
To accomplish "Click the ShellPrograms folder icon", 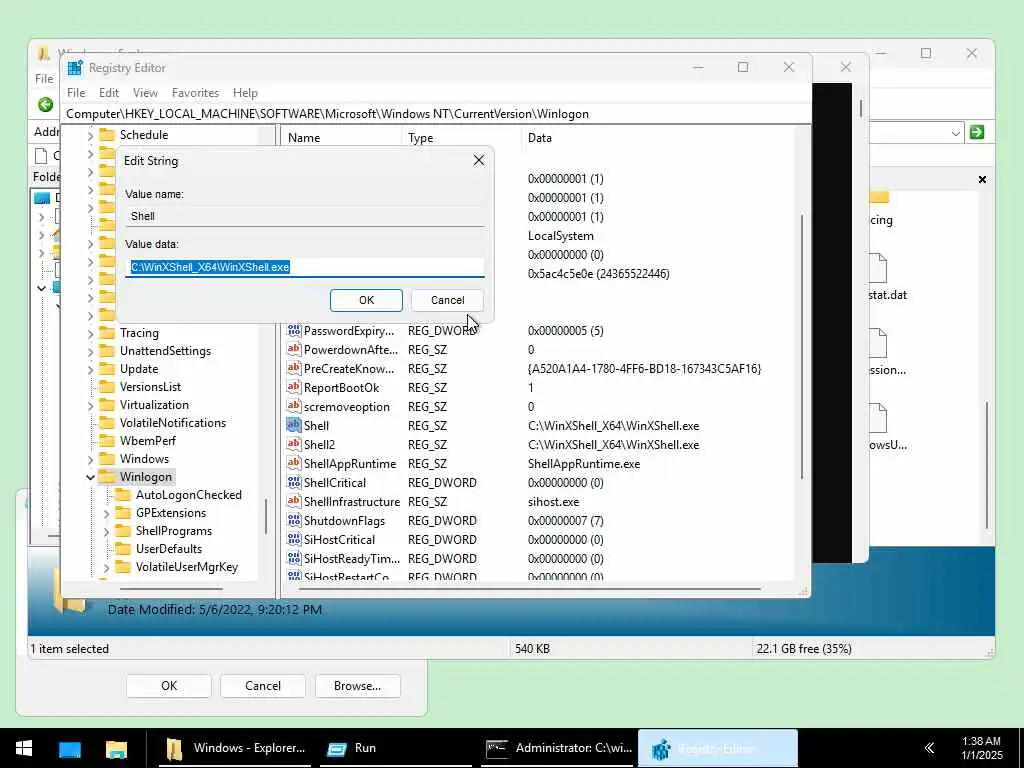I will pos(123,531).
